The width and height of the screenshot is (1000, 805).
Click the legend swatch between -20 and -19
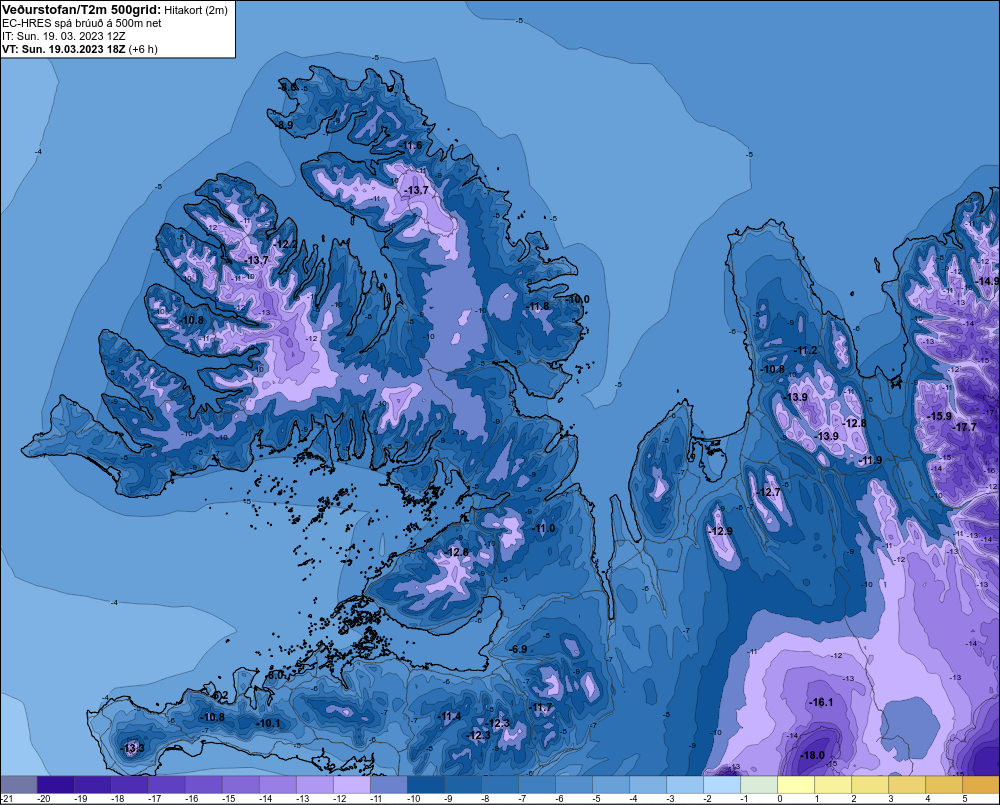(x=55, y=785)
